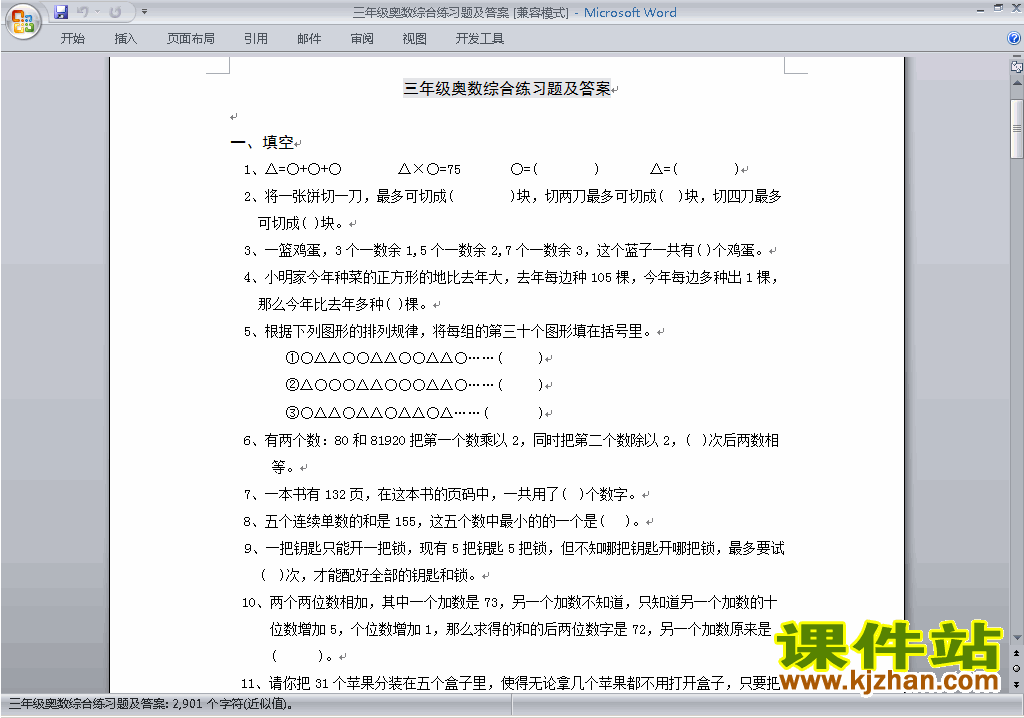Image resolution: width=1024 pixels, height=718 pixels.
Task: Click the line starting 9、一把钥匙只能开一把锁
Action: pyautogui.click(x=515, y=549)
